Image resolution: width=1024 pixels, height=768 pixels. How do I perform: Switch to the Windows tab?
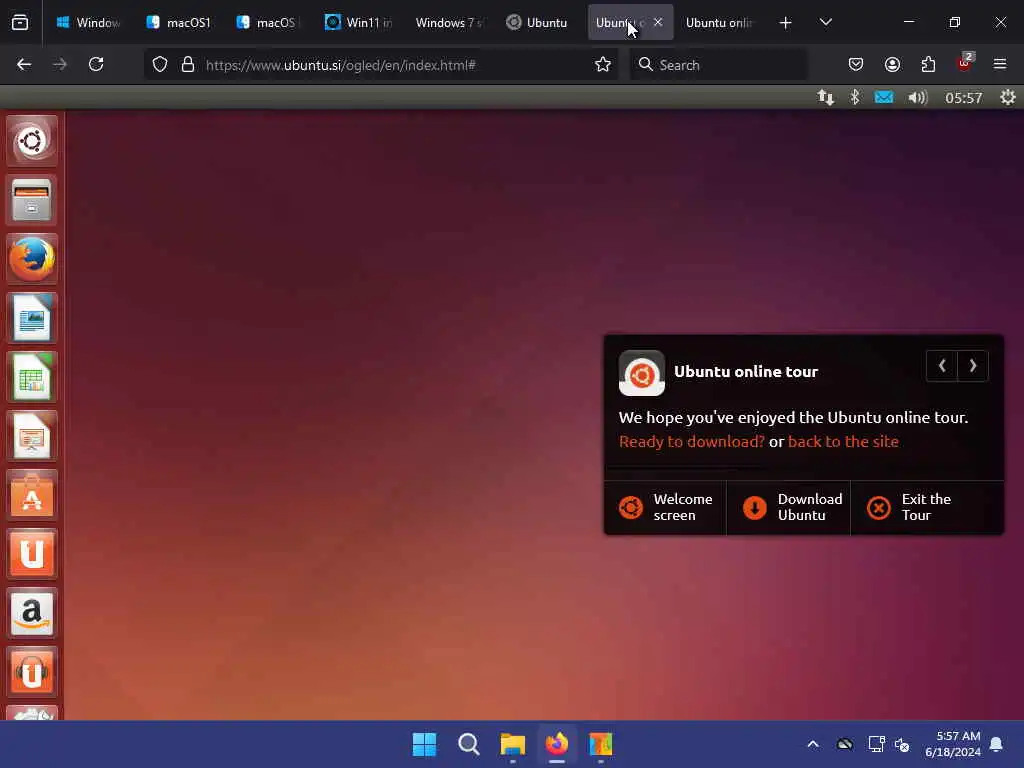click(88, 23)
